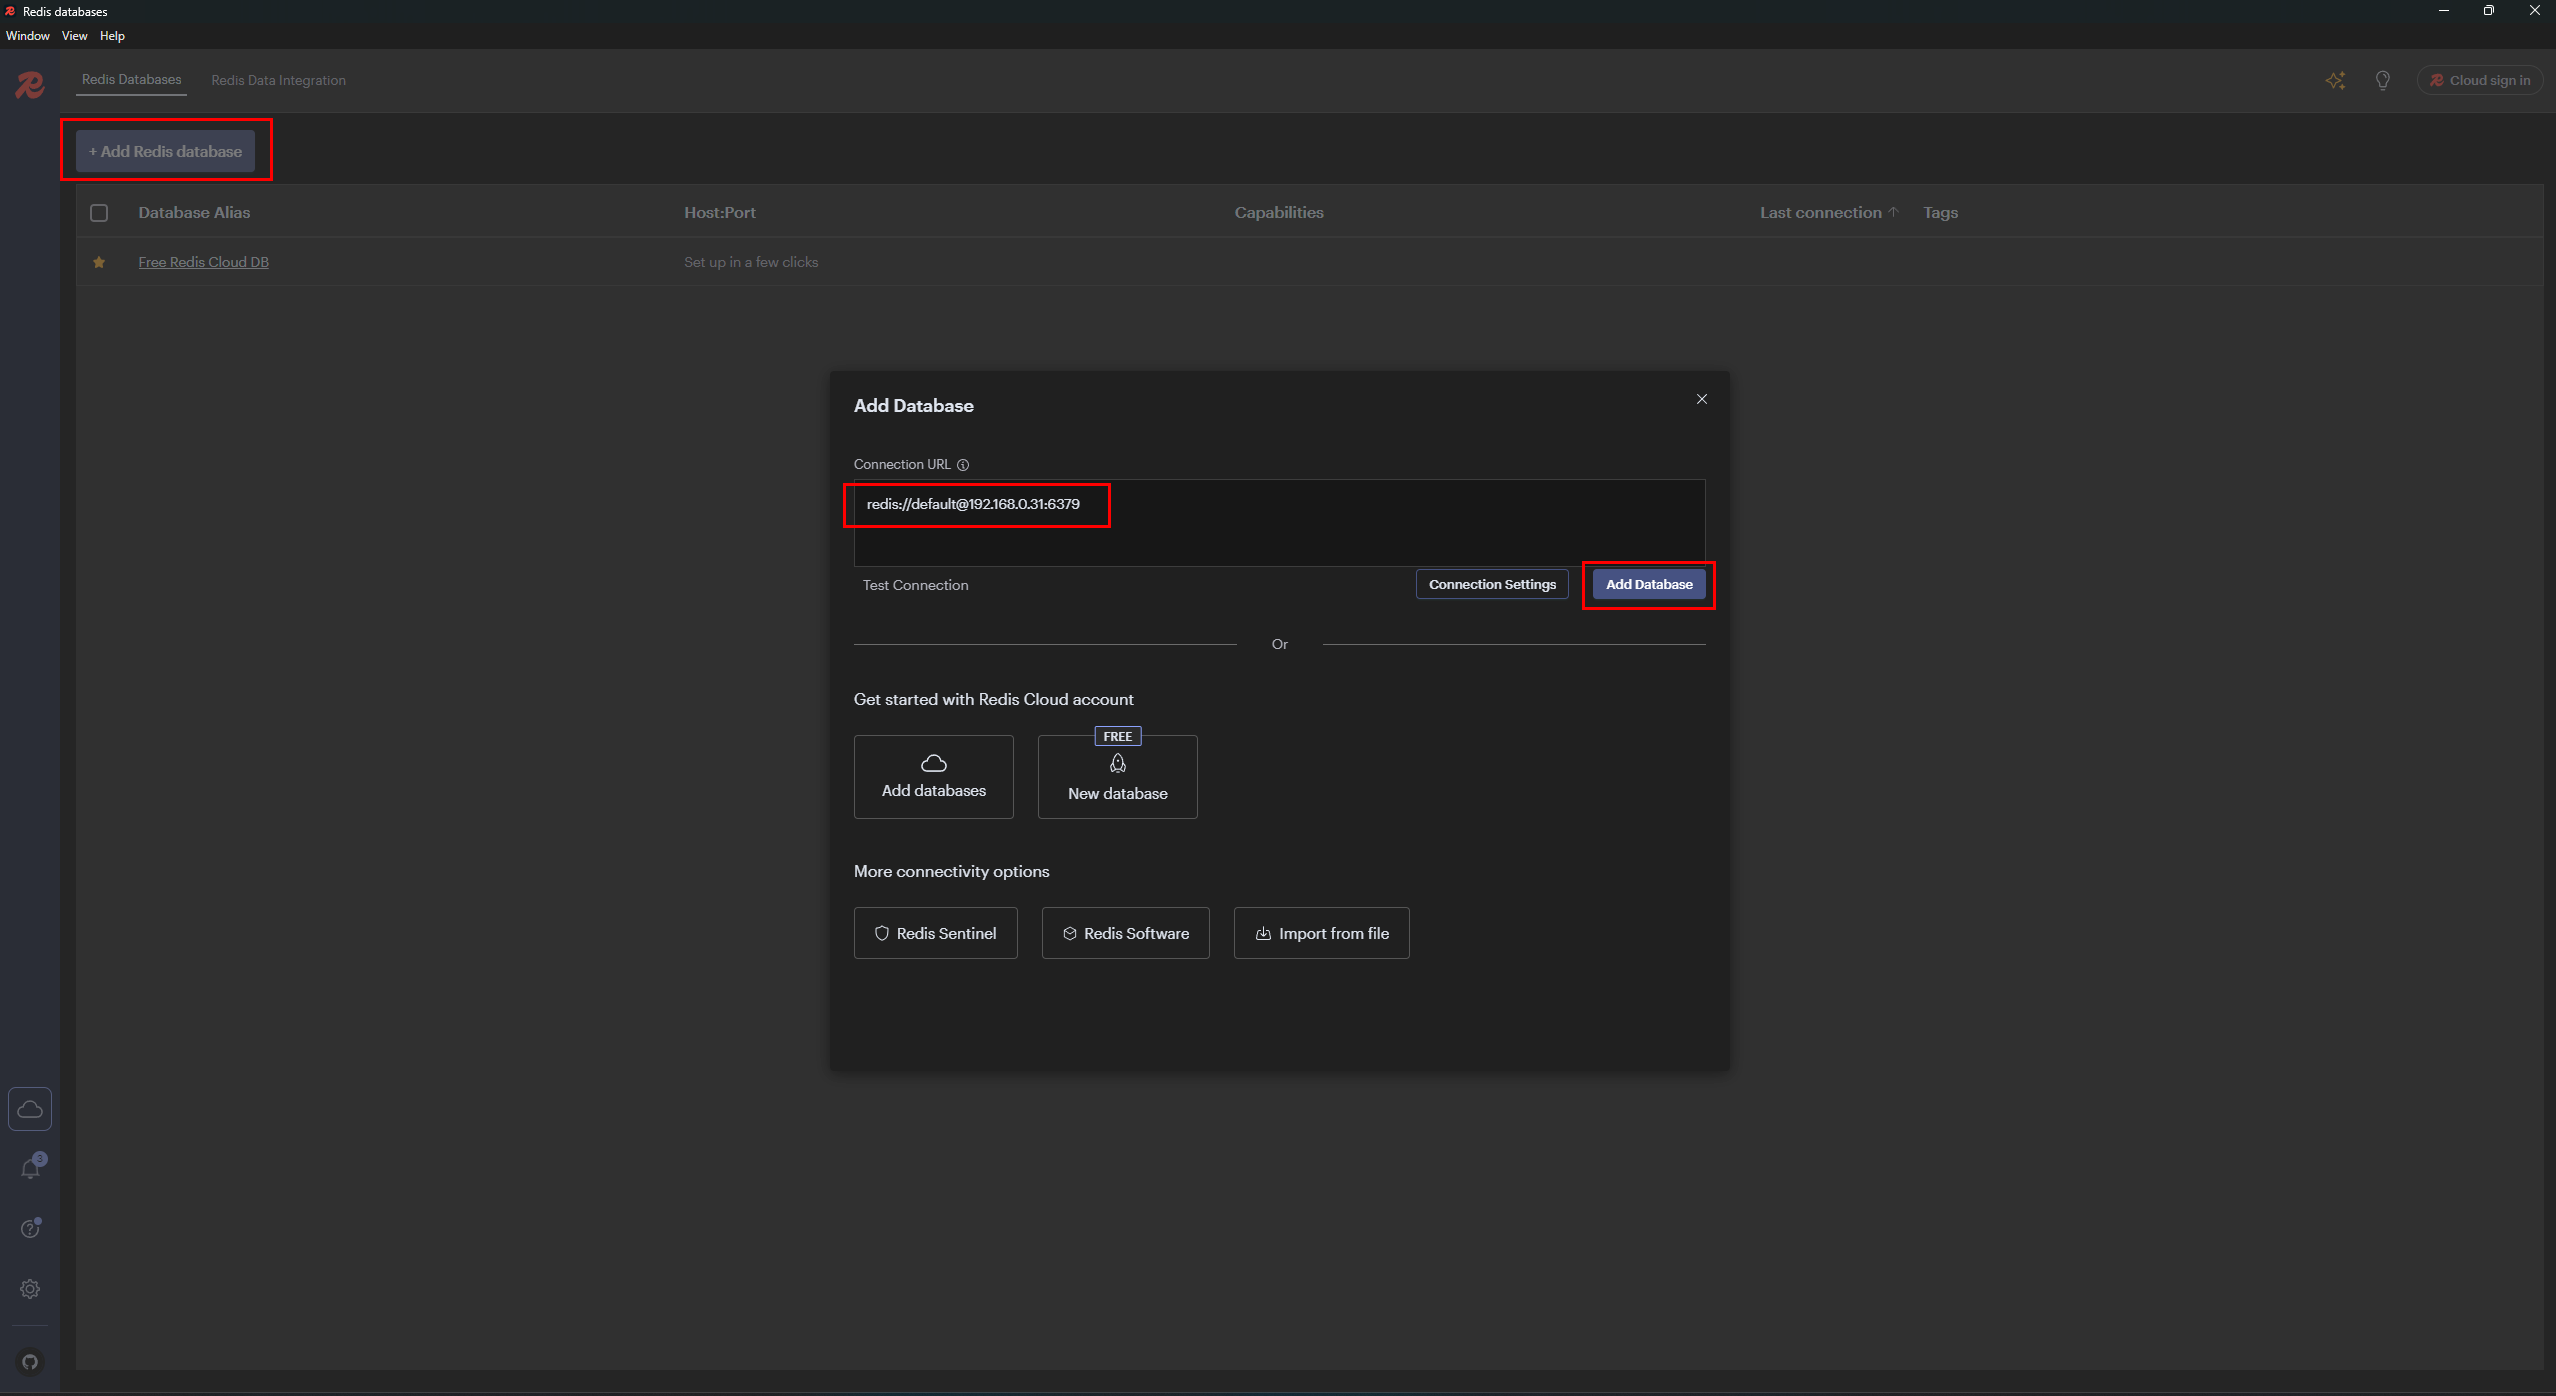Open the View menu

point(75,36)
